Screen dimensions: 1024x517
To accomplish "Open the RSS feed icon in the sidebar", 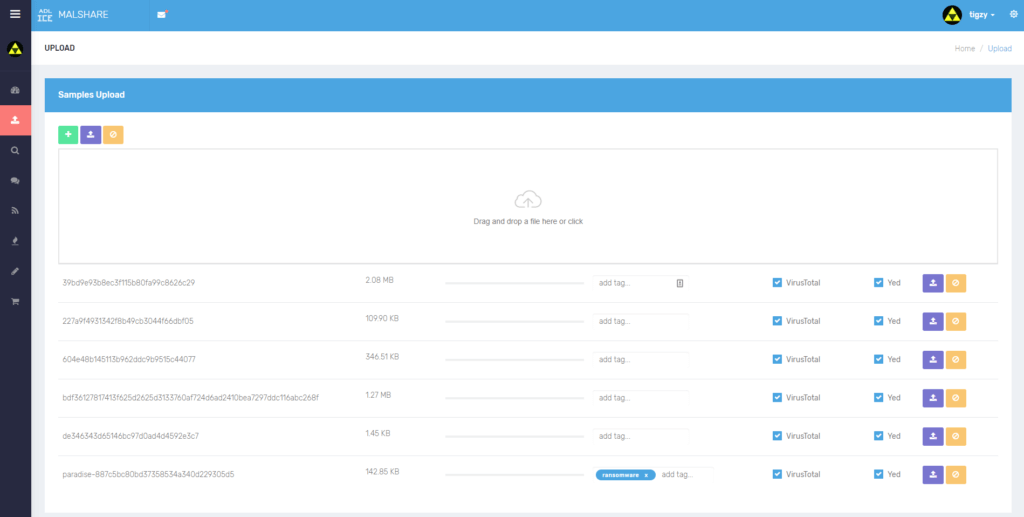I will 15,211.
